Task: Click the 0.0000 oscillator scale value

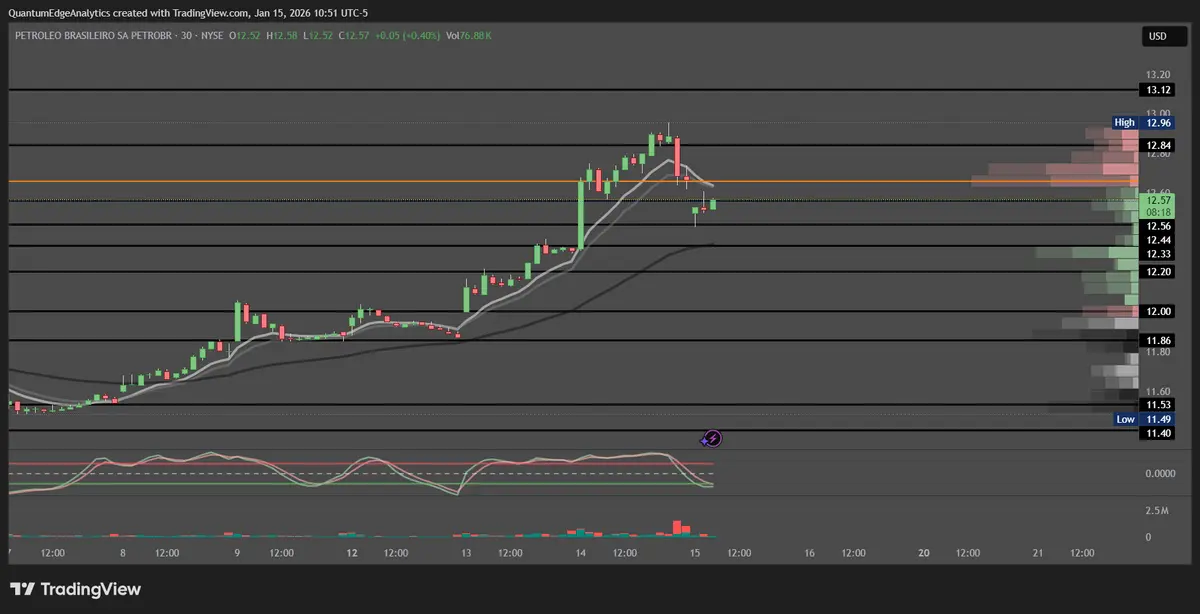Action: tap(1160, 473)
